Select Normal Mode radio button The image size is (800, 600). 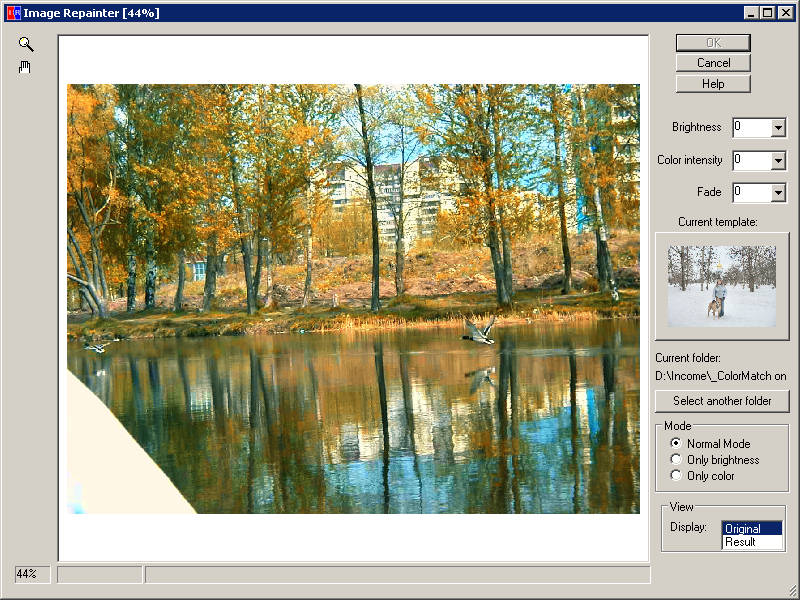[676, 443]
